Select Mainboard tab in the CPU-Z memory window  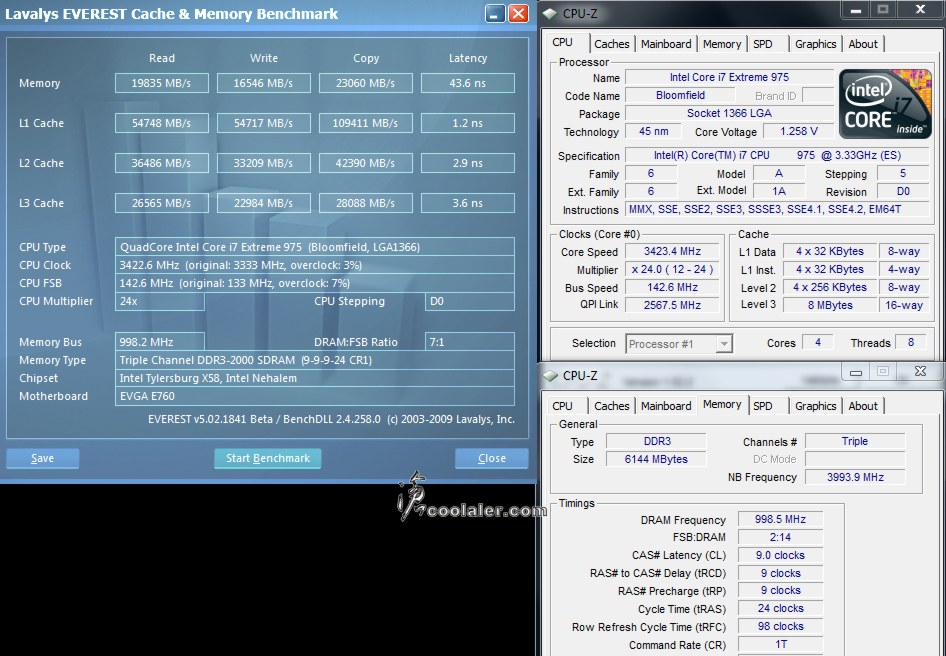(x=666, y=406)
